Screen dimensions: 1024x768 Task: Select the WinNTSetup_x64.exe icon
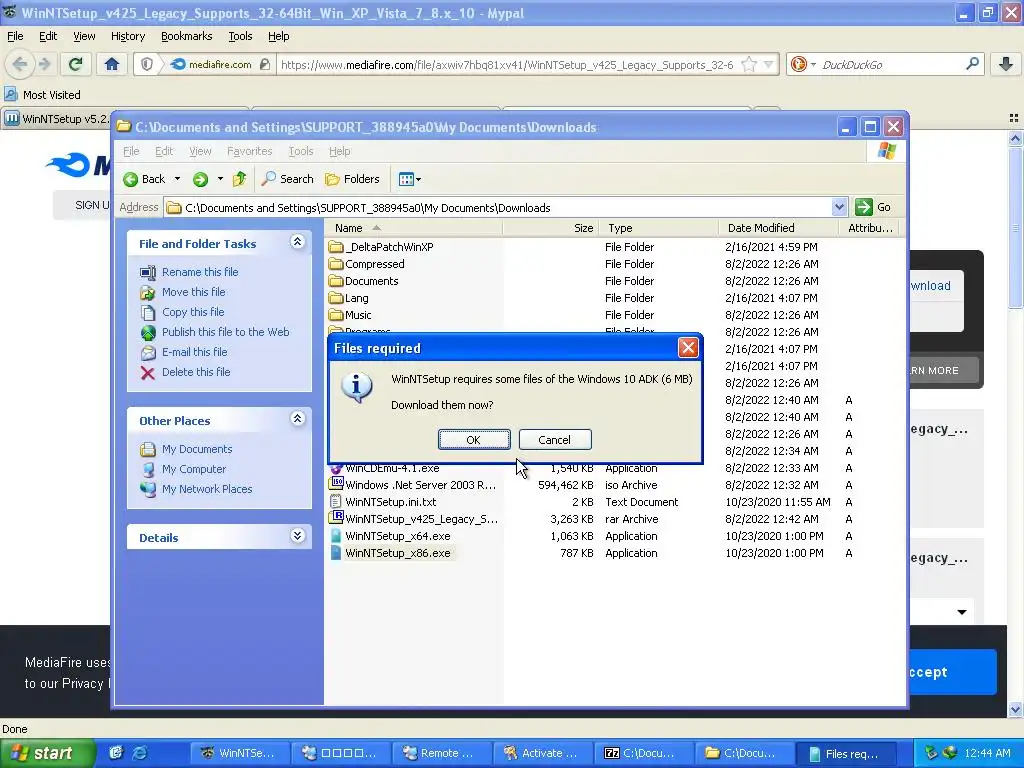point(336,536)
